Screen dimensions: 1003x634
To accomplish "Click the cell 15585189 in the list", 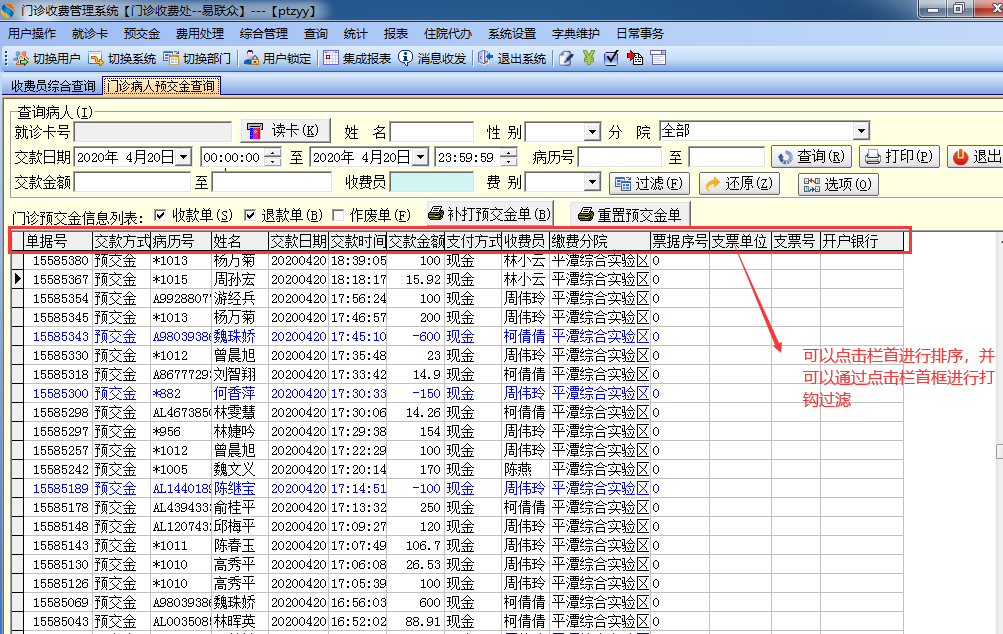I will (60, 488).
